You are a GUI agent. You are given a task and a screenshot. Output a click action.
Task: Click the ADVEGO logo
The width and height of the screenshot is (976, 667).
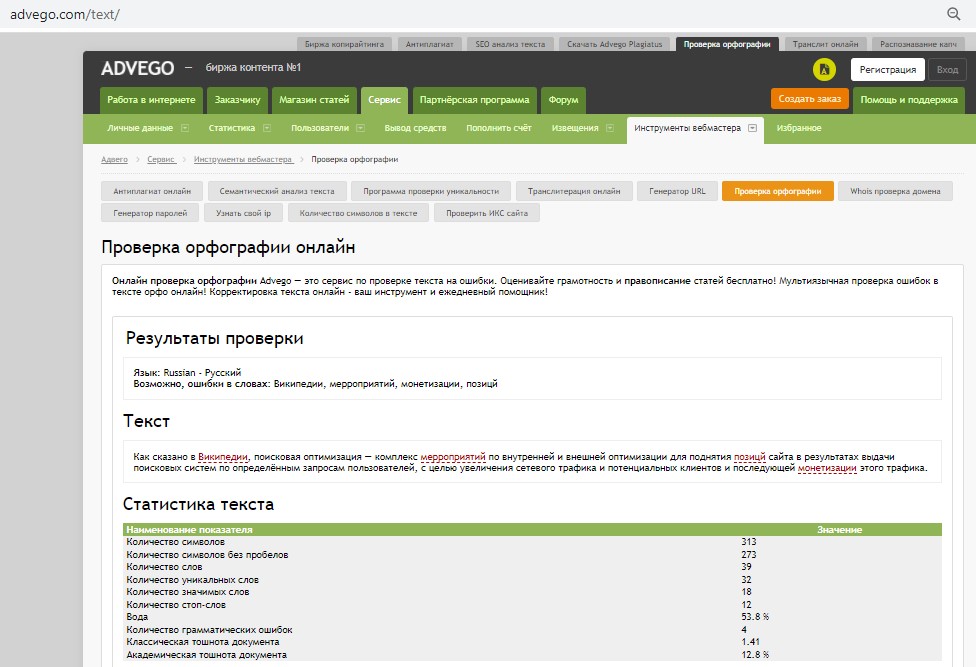coord(137,68)
